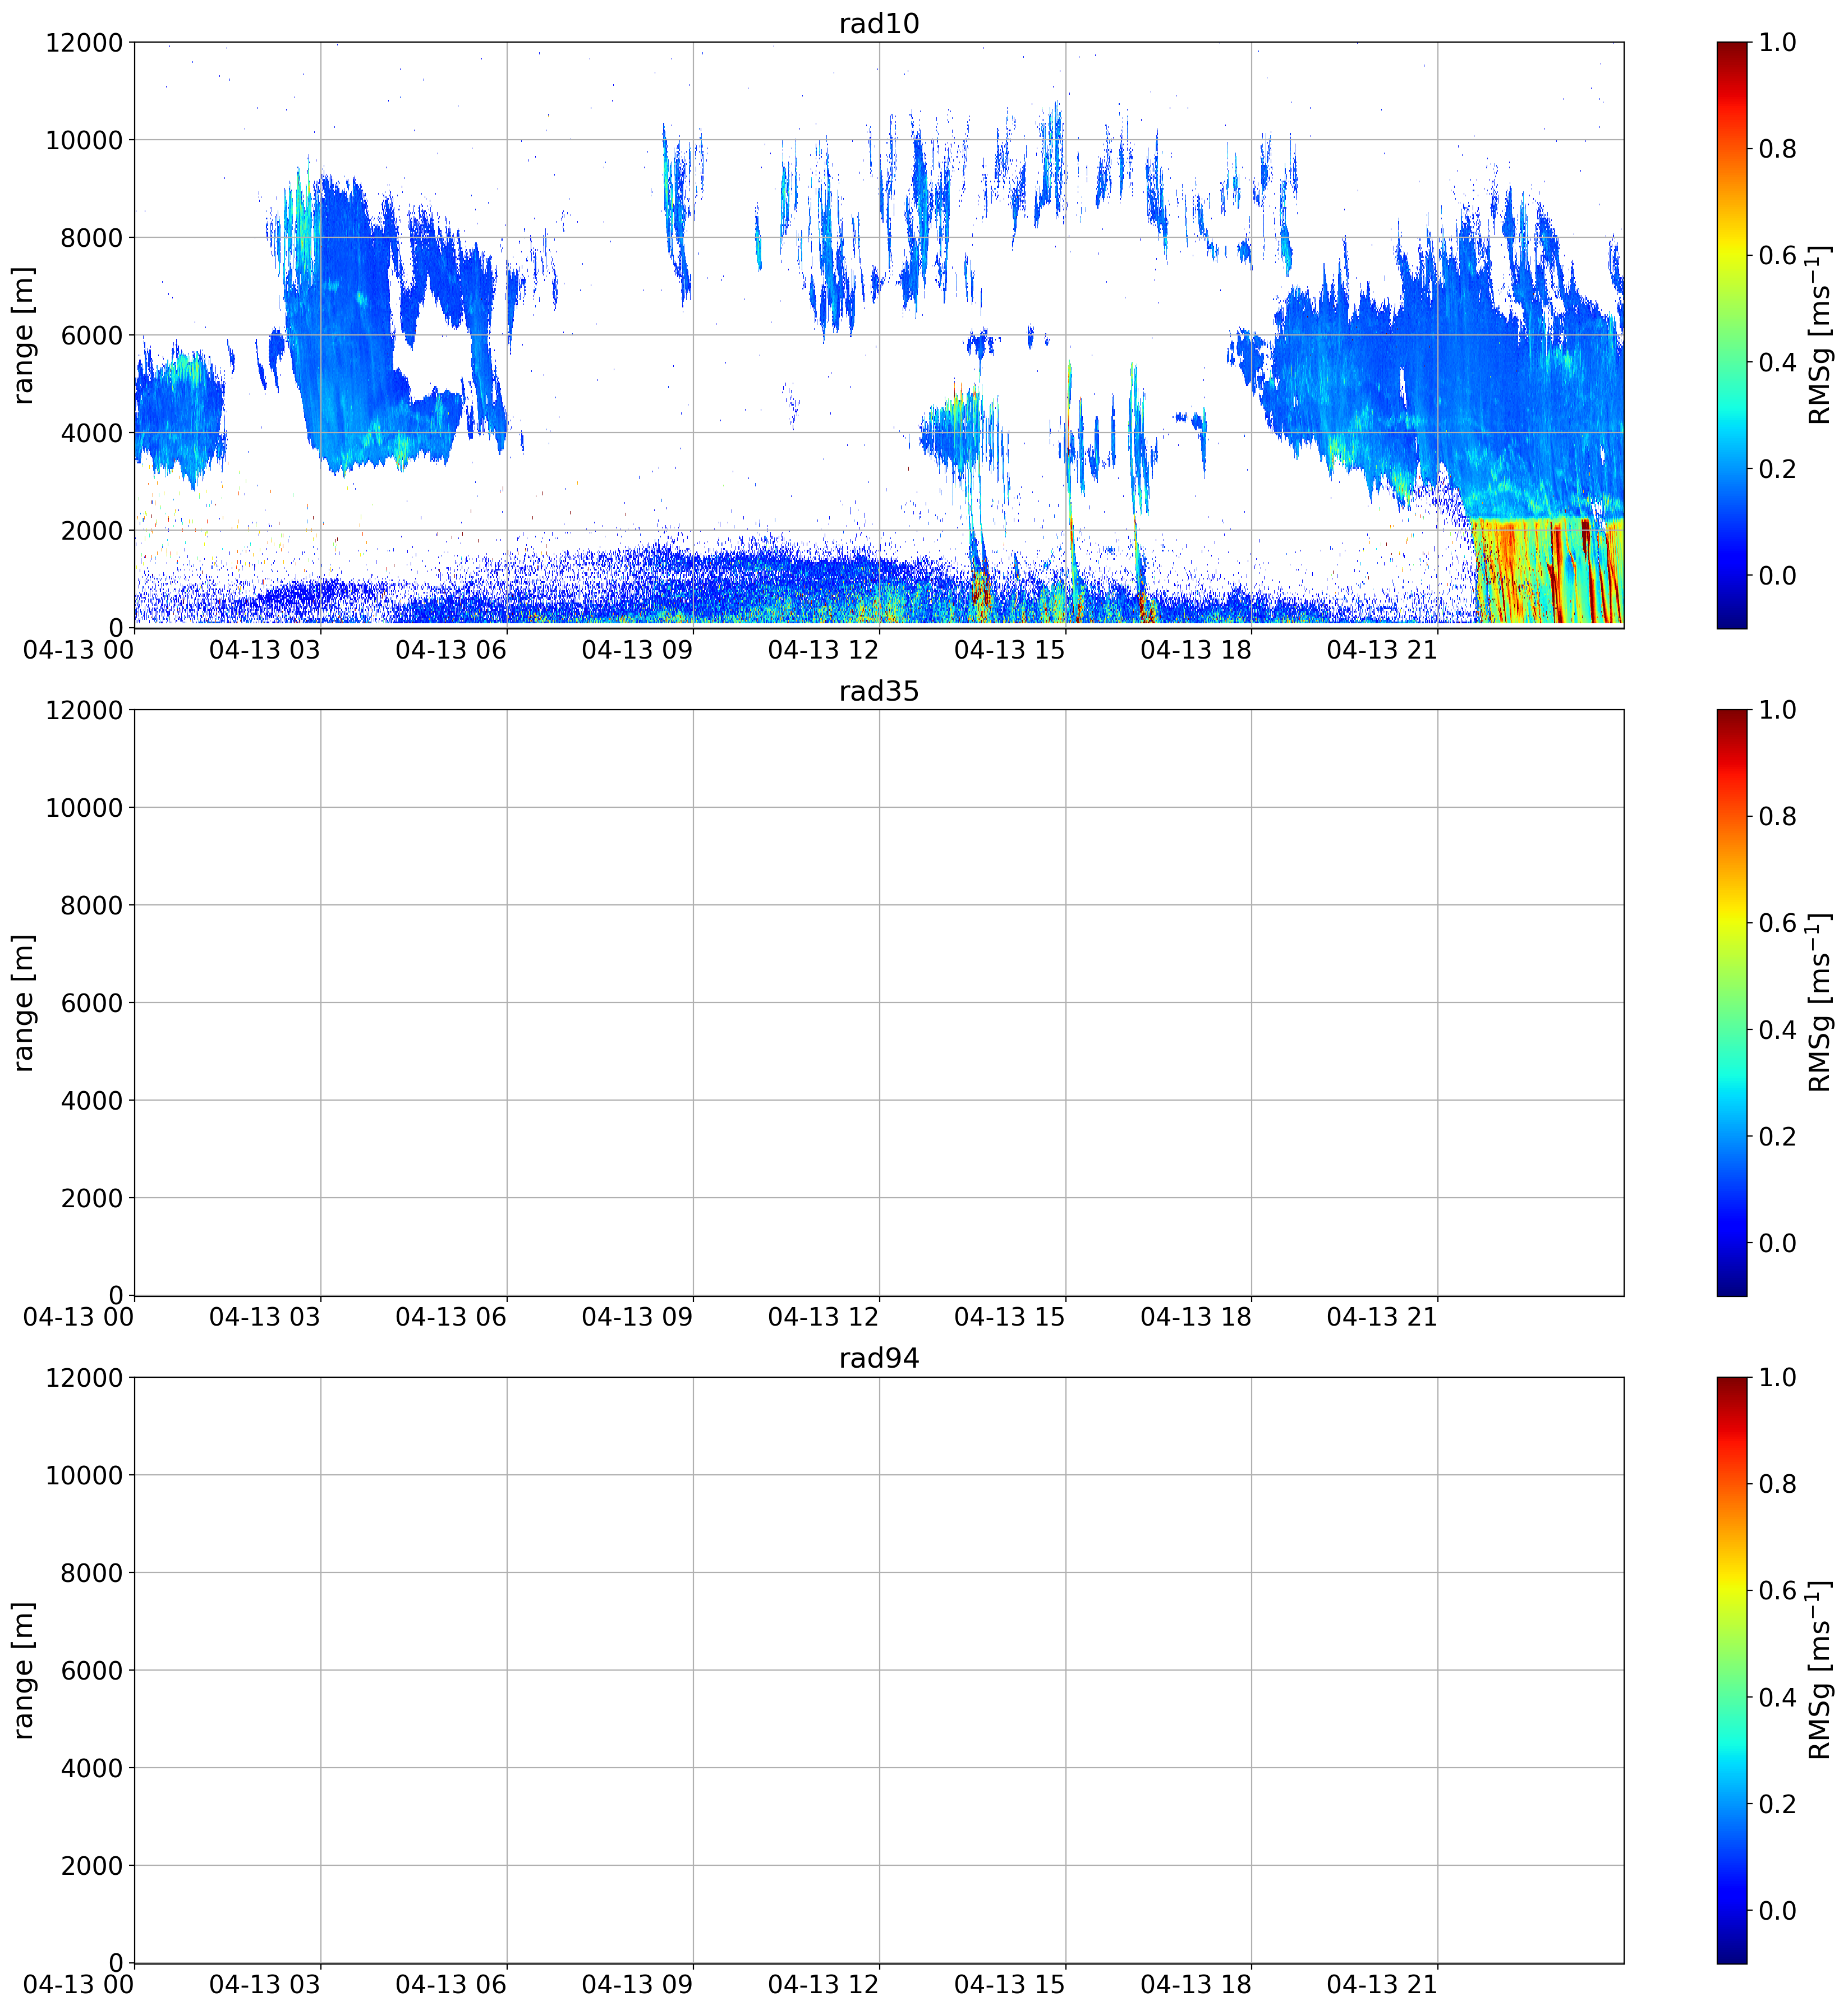This screenshot has height=2010, width=1848.
Task: Select the rad10 colorbar gradient
Action: coord(1732,335)
